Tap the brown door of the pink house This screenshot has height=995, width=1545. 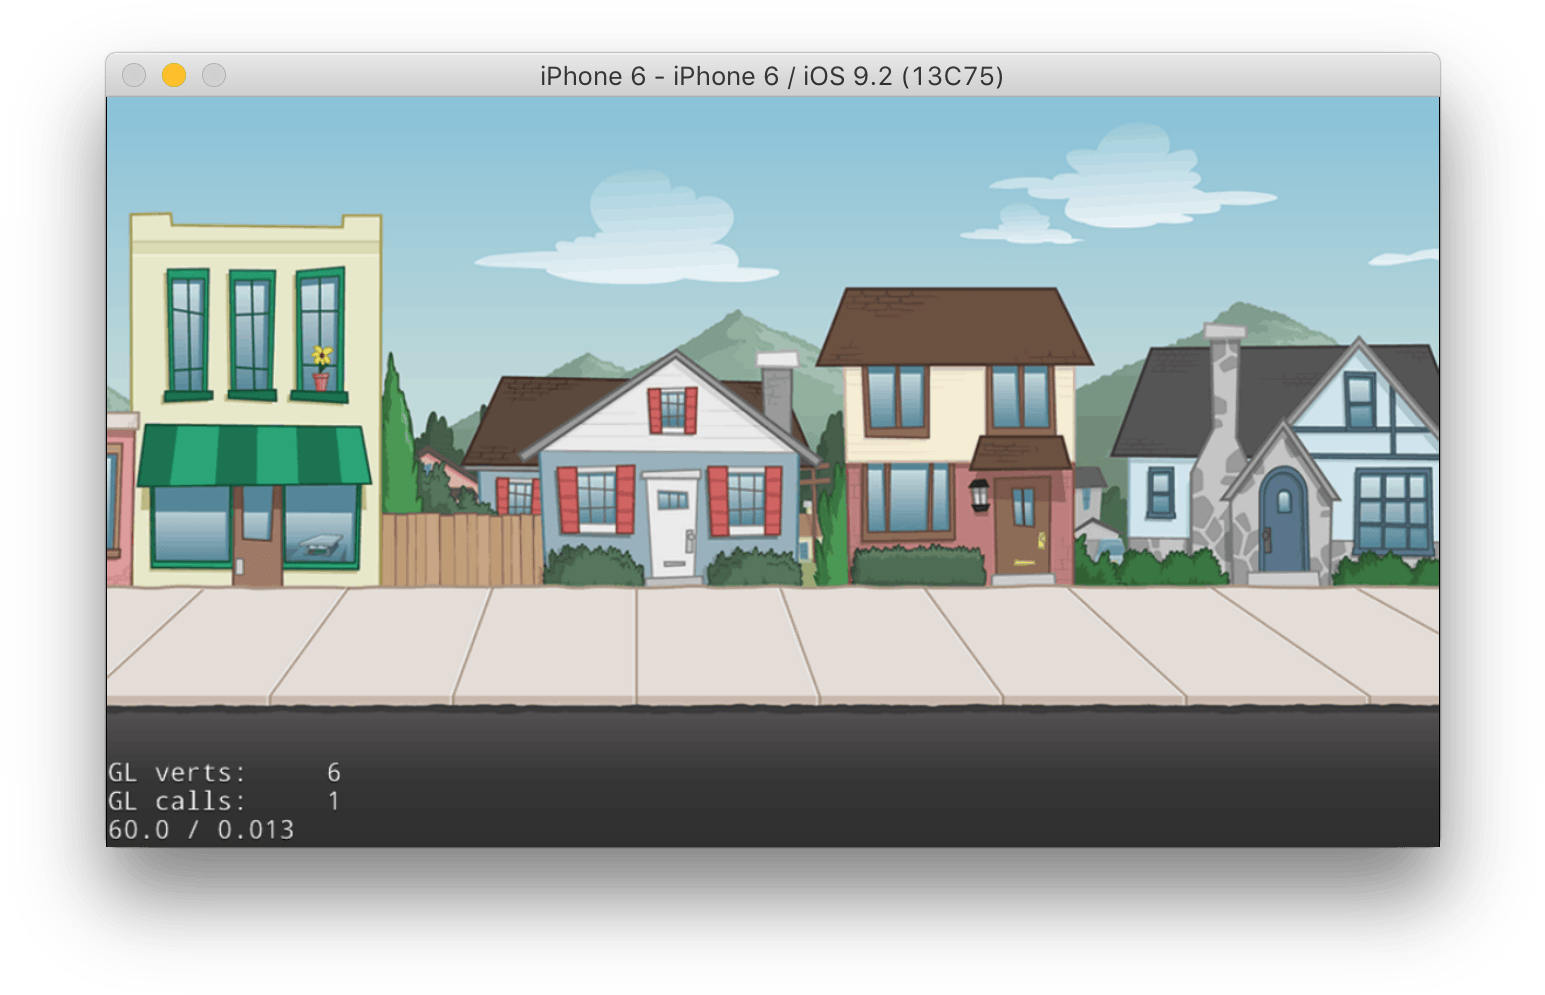click(1021, 525)
